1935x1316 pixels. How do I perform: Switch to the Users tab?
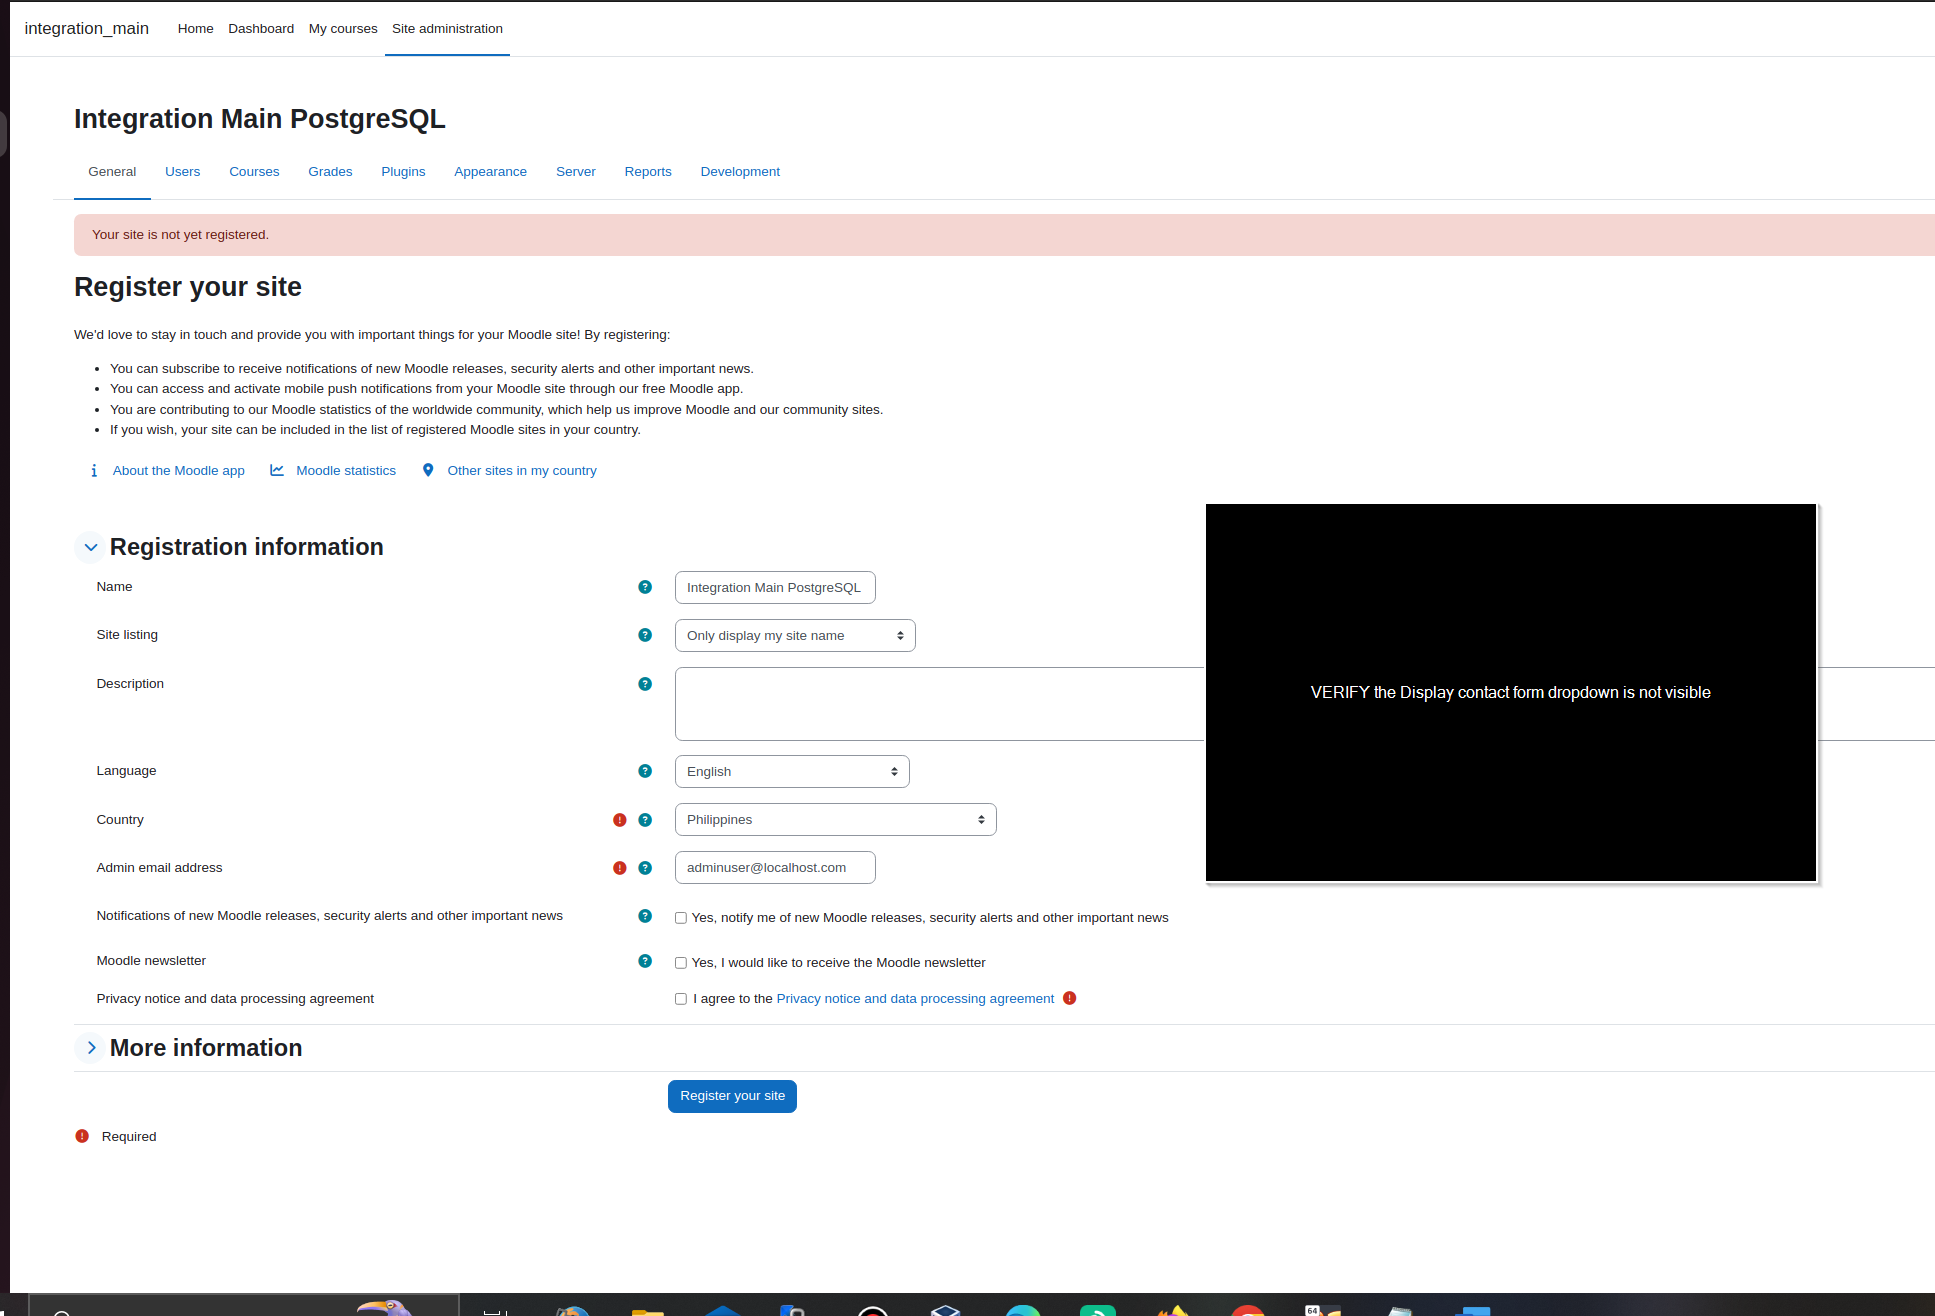[183, 172]
